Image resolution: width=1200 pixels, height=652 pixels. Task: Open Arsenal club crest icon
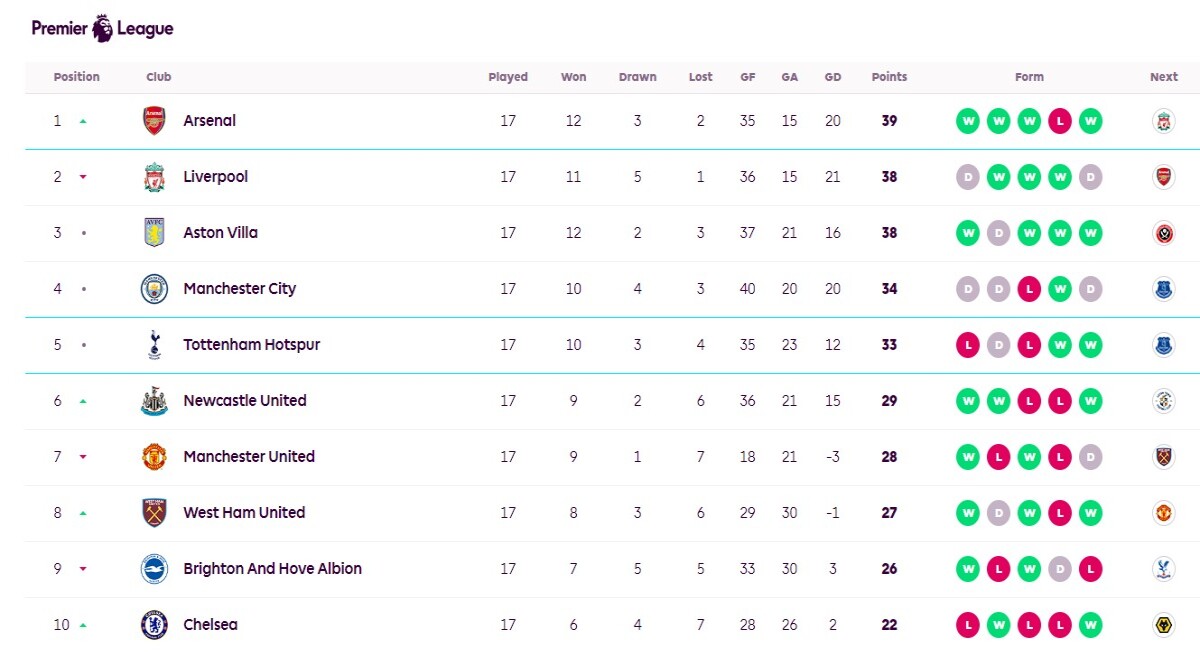(154, 121)
